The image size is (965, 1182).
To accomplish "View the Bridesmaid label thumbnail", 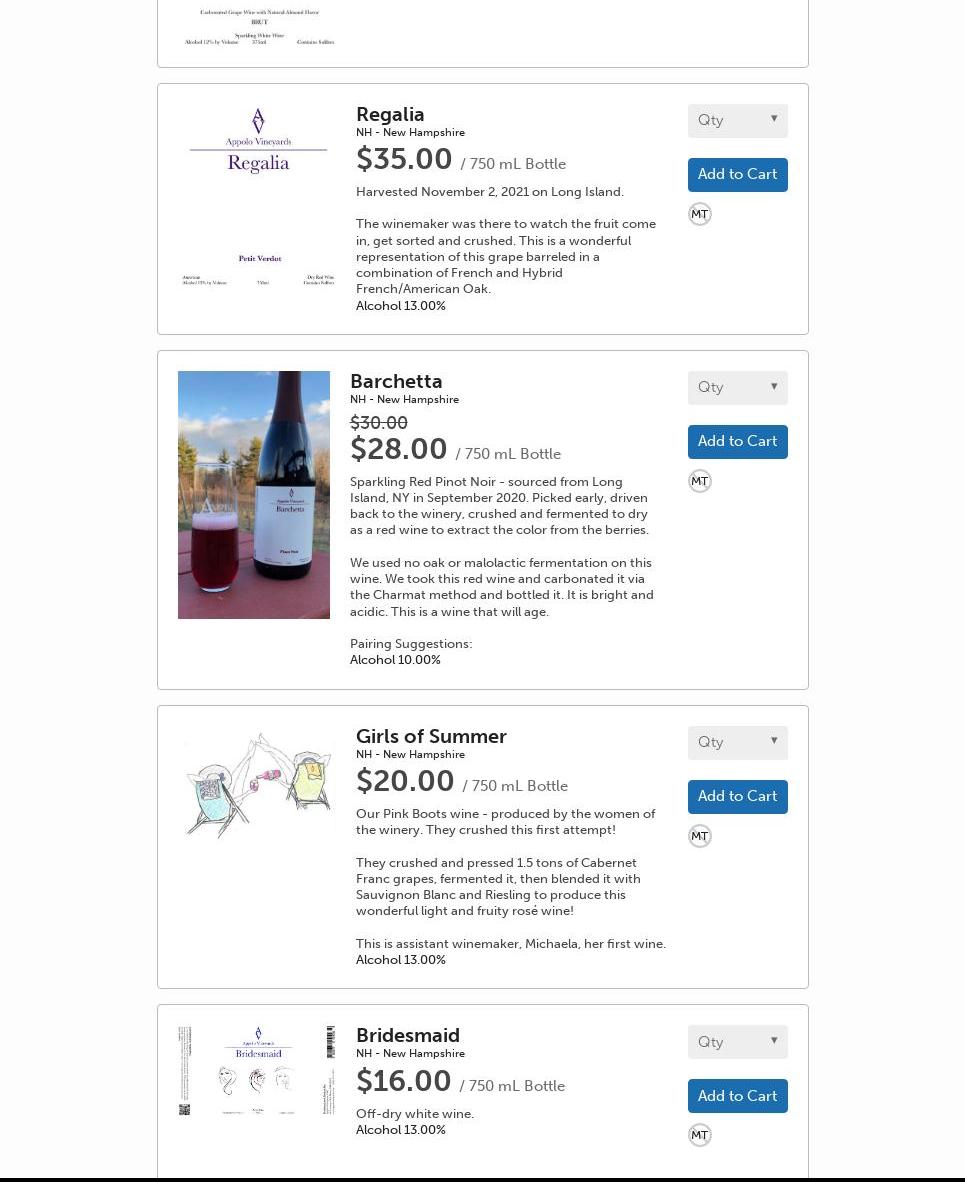I will click(x=258, y=1070).
